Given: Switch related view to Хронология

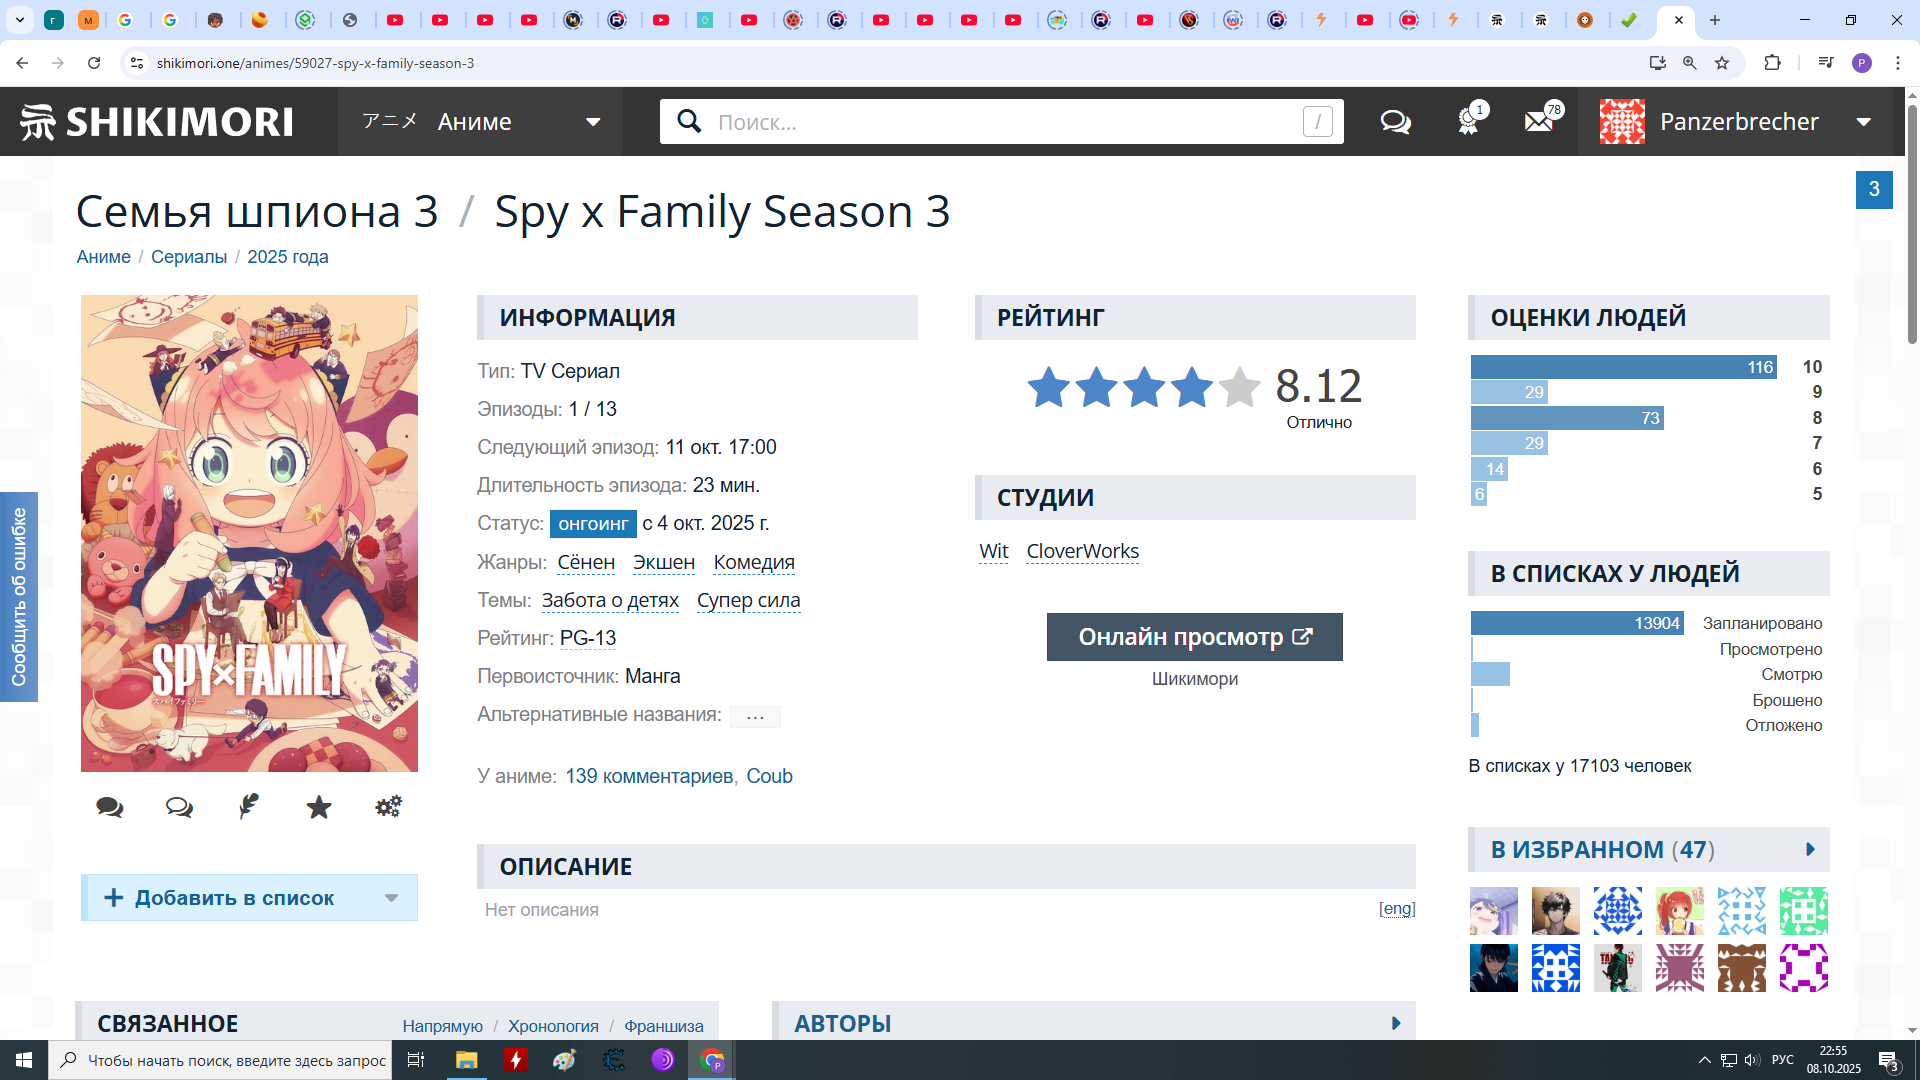Looking at the screenshot, I should point(553,1026).
